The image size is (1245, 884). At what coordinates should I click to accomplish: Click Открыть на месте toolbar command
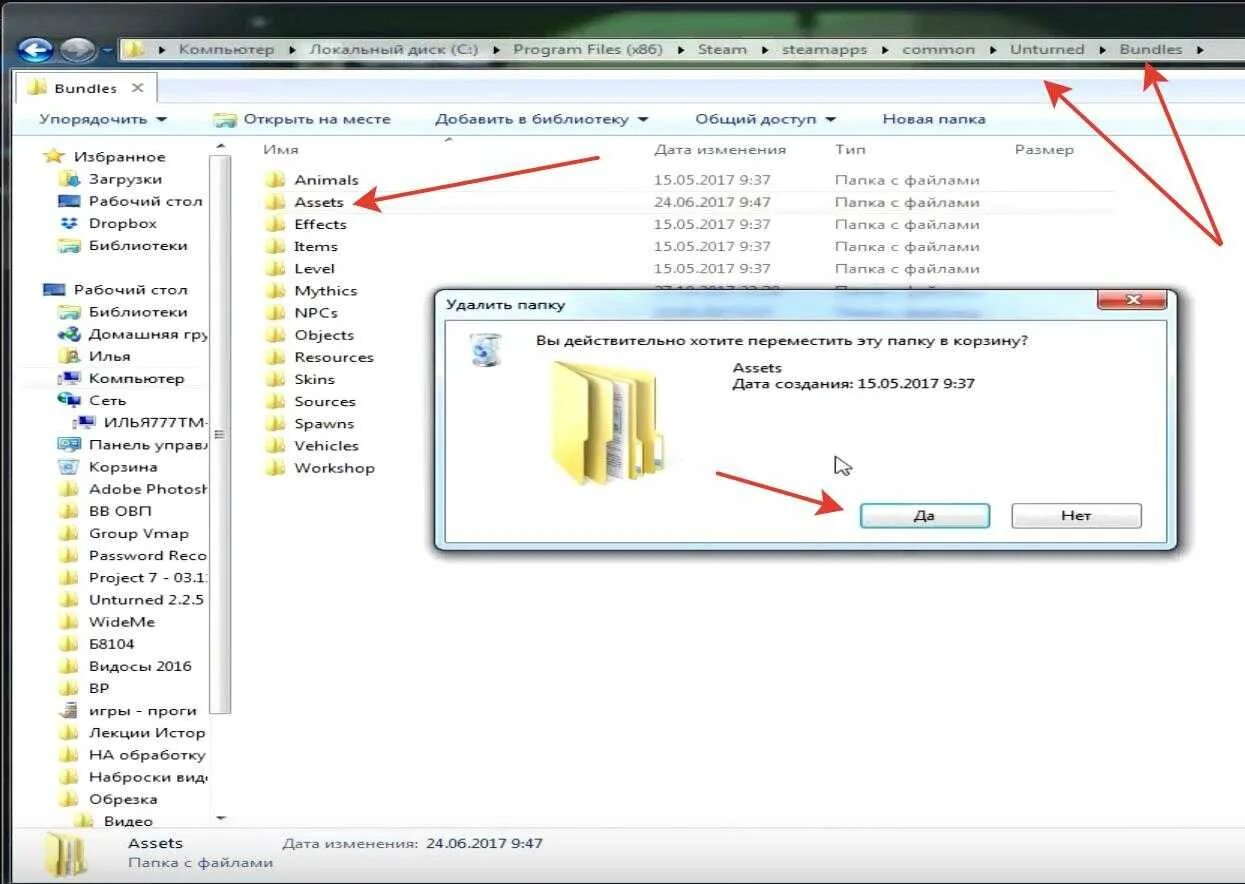(303, 119)
